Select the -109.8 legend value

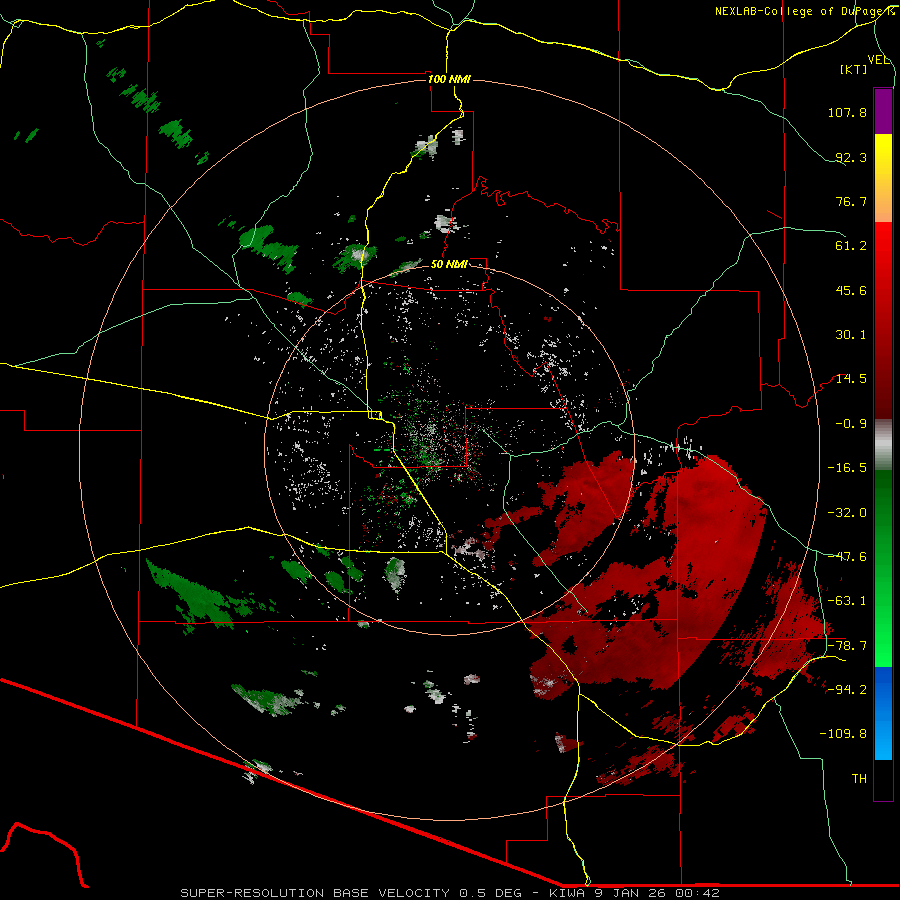coord(843,734)
